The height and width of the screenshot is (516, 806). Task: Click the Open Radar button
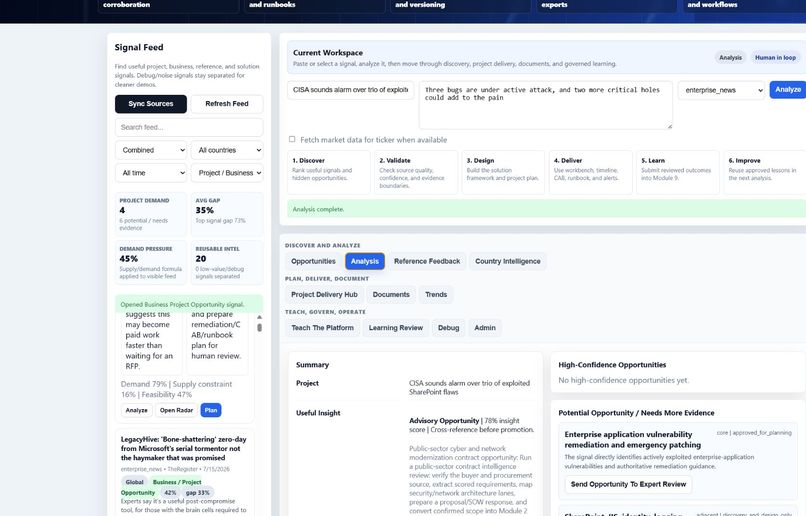pyautogui.click(x=176, y=410)
